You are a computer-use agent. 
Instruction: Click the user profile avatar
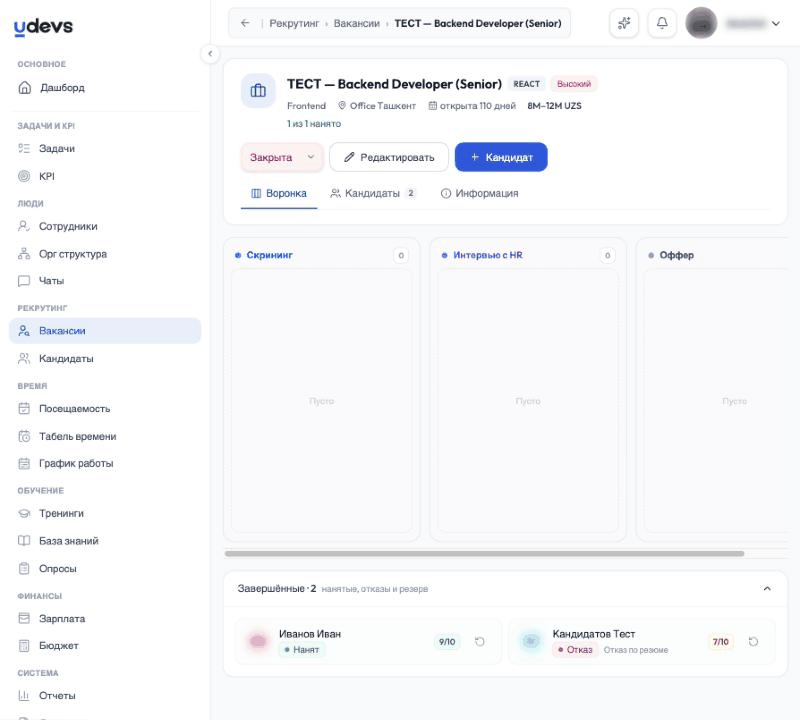pos(701,23)
